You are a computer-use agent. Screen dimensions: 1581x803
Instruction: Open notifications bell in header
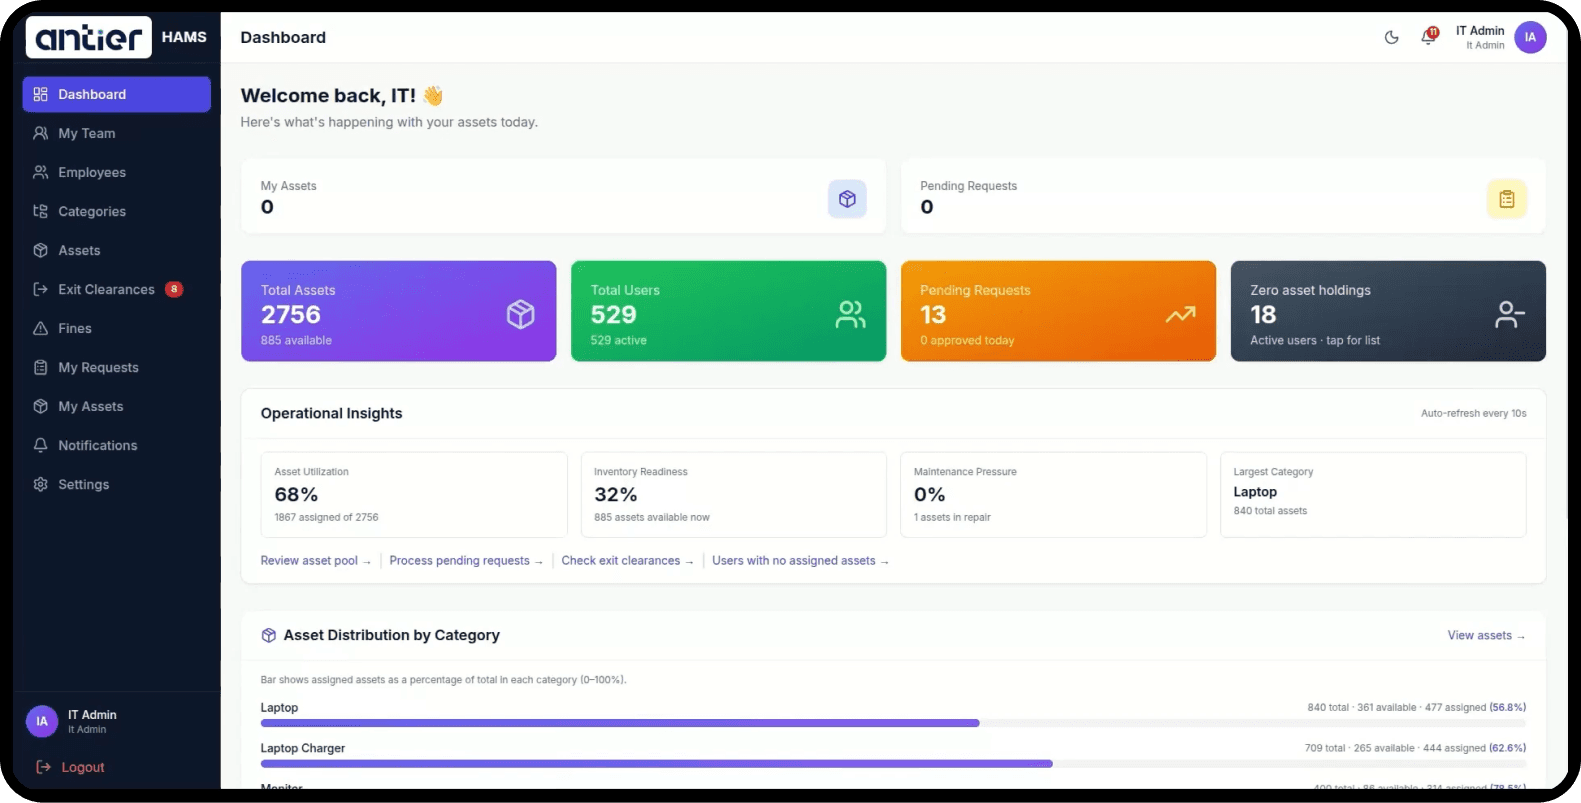coord(1429,38)
